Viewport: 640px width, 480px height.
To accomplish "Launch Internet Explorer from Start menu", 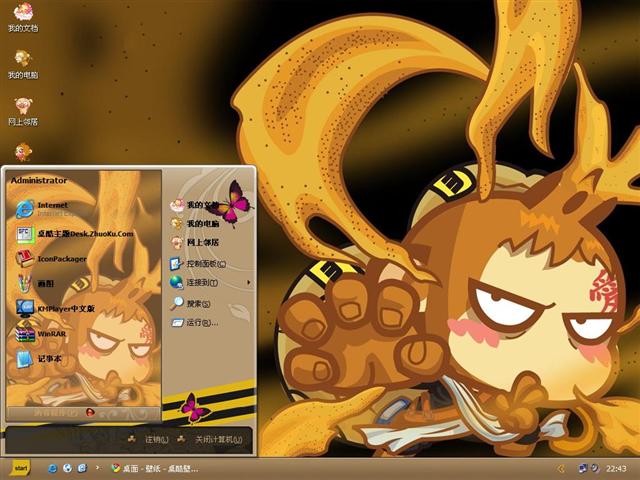I will click(x=45, y=209).
